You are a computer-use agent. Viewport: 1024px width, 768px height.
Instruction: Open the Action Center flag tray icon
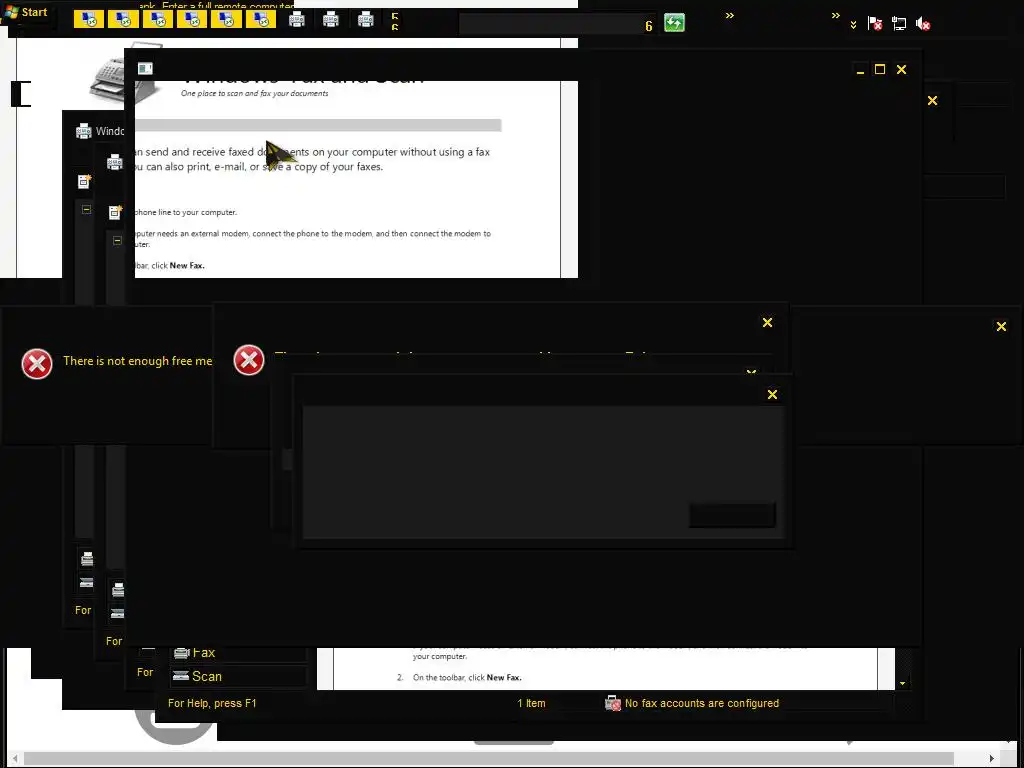pos(875,24)
